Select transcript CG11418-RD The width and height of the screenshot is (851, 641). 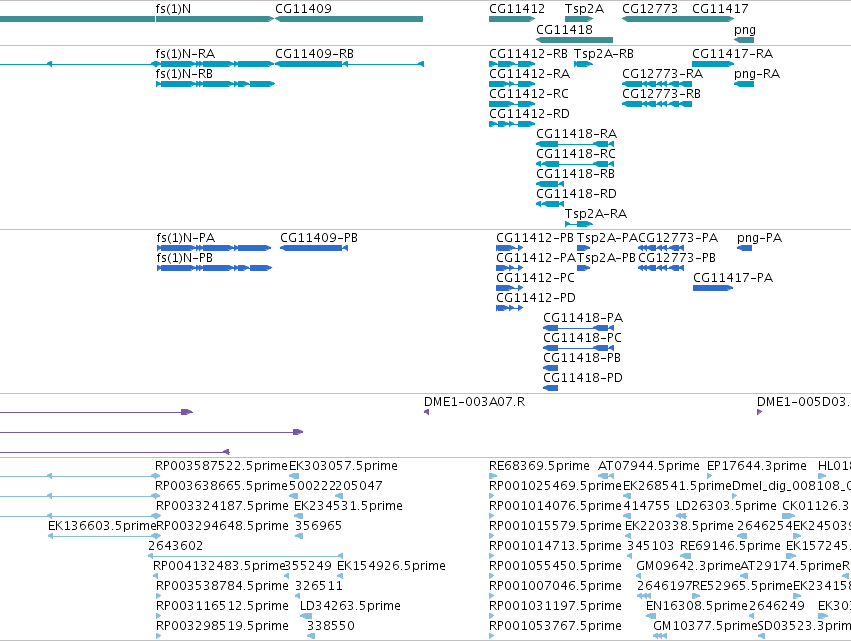576,194
